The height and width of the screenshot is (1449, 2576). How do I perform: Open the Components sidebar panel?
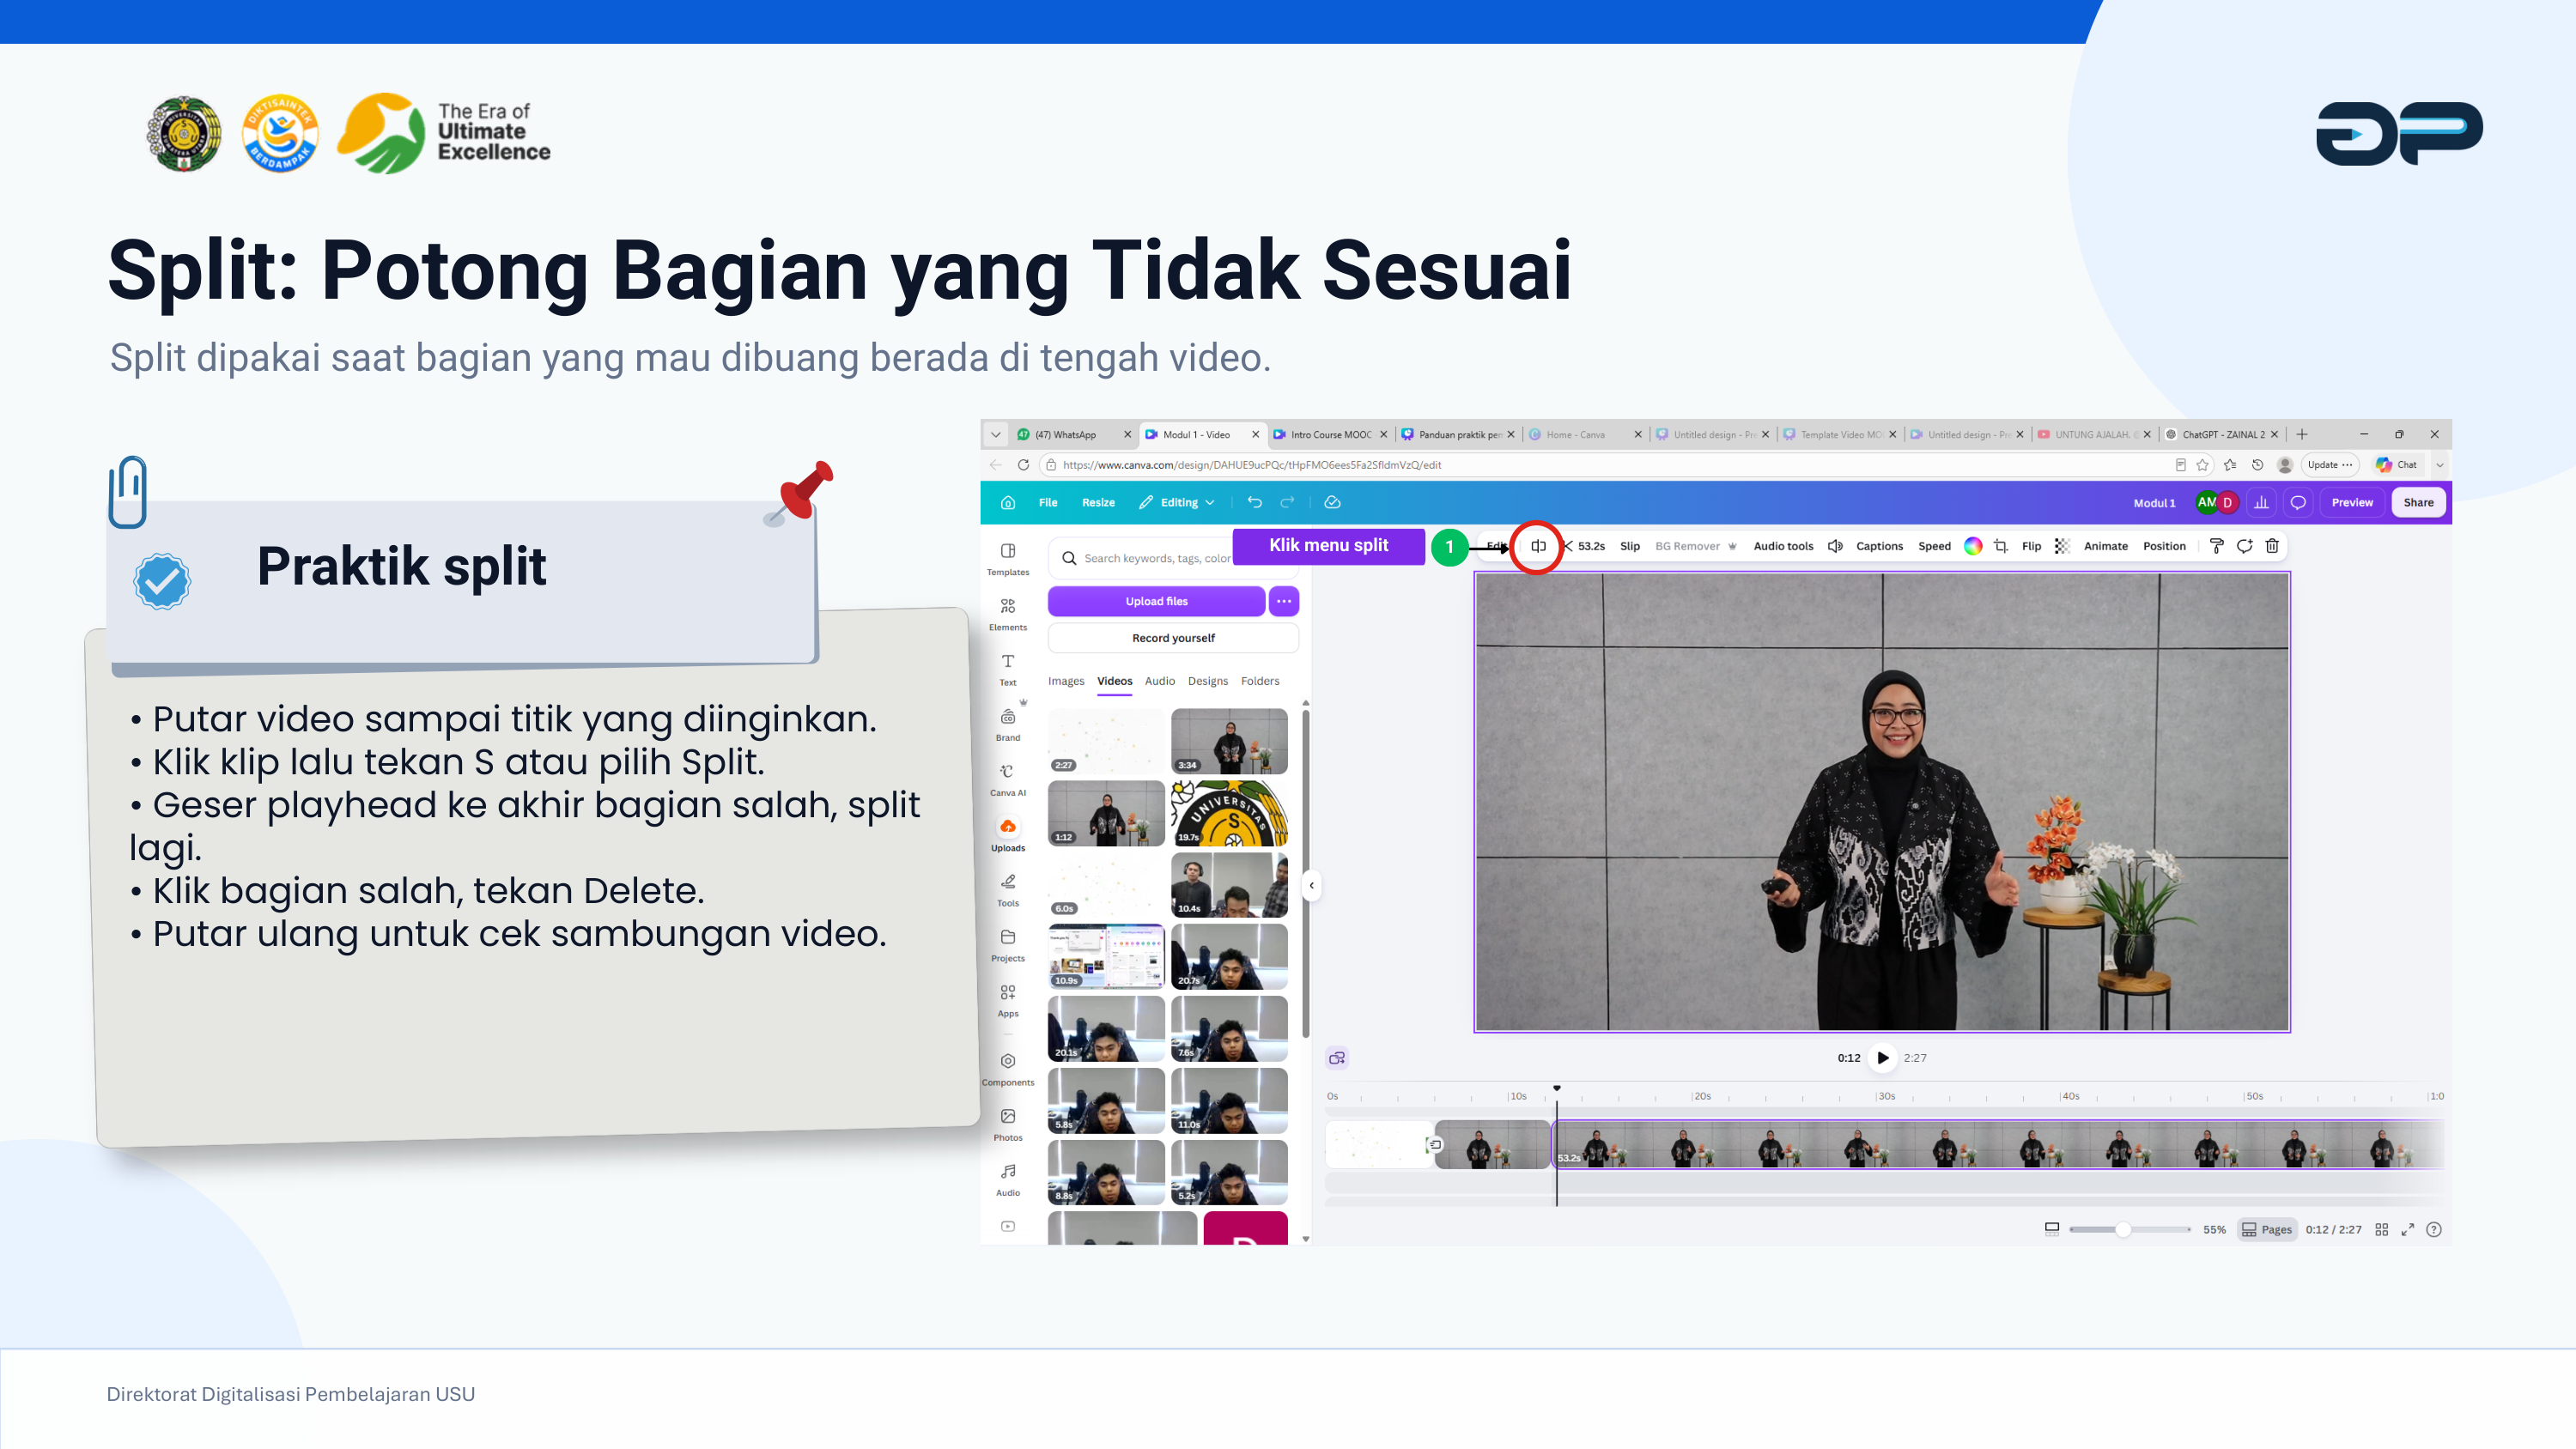point(1008,1068)
